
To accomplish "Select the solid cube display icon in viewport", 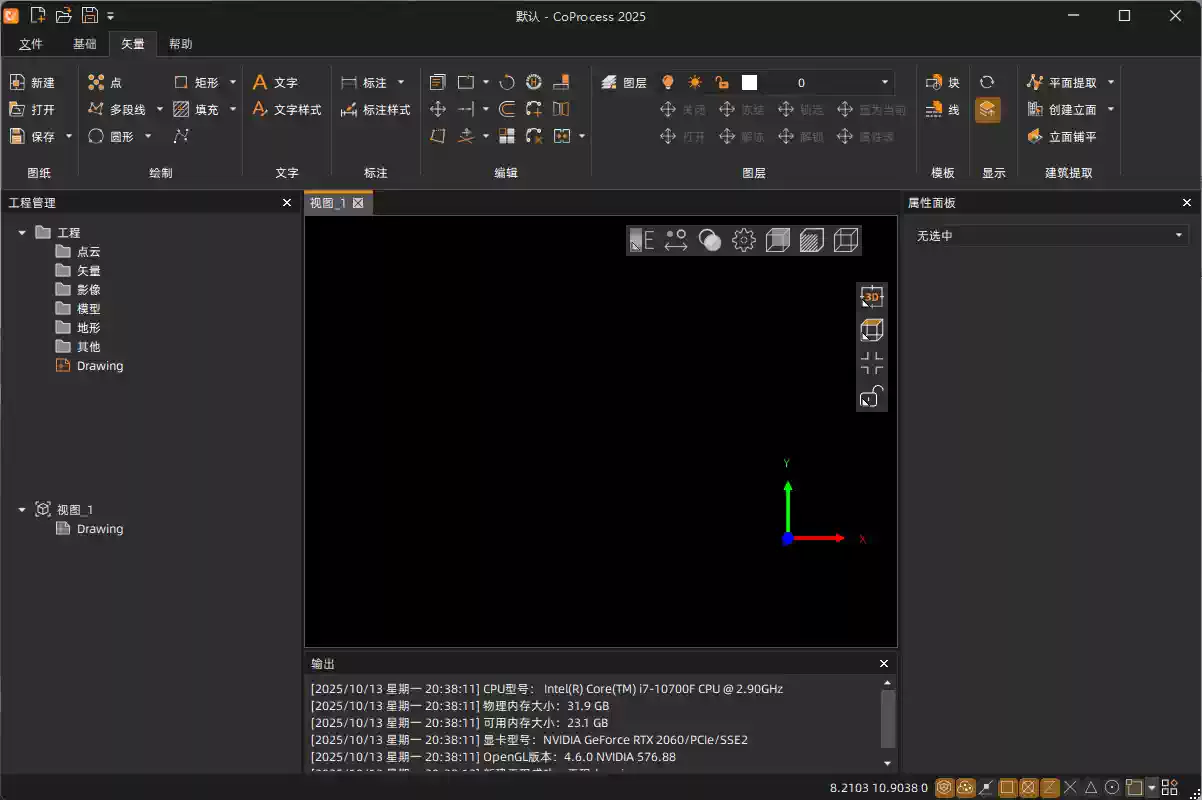I will tap(777, 240).
